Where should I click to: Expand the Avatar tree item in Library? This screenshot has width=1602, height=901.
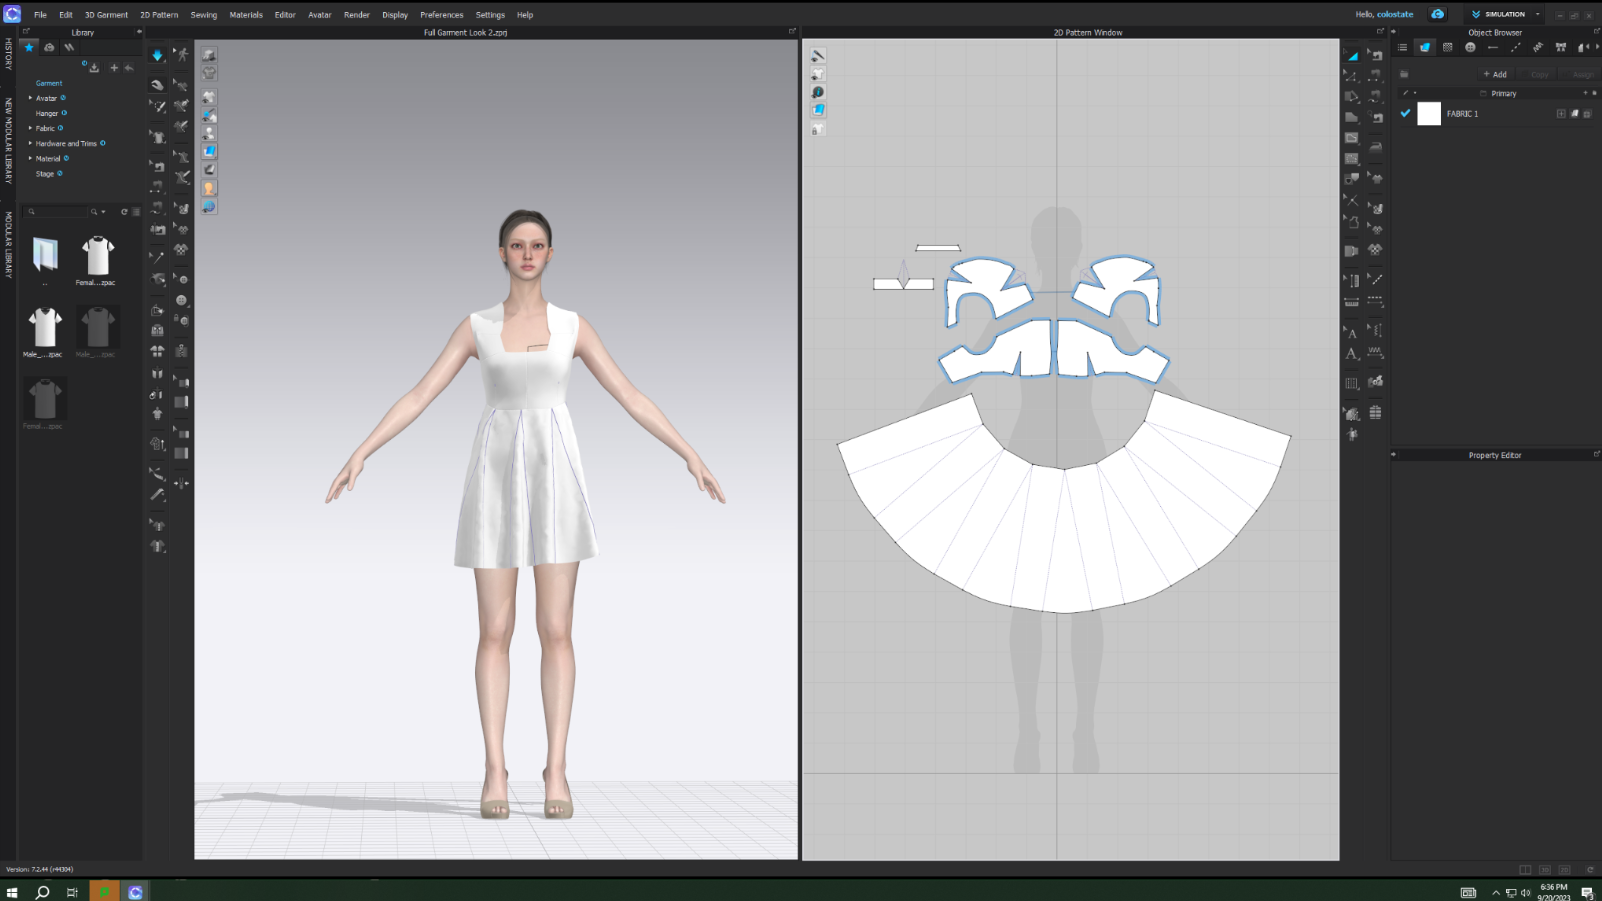tap(30, 98)
